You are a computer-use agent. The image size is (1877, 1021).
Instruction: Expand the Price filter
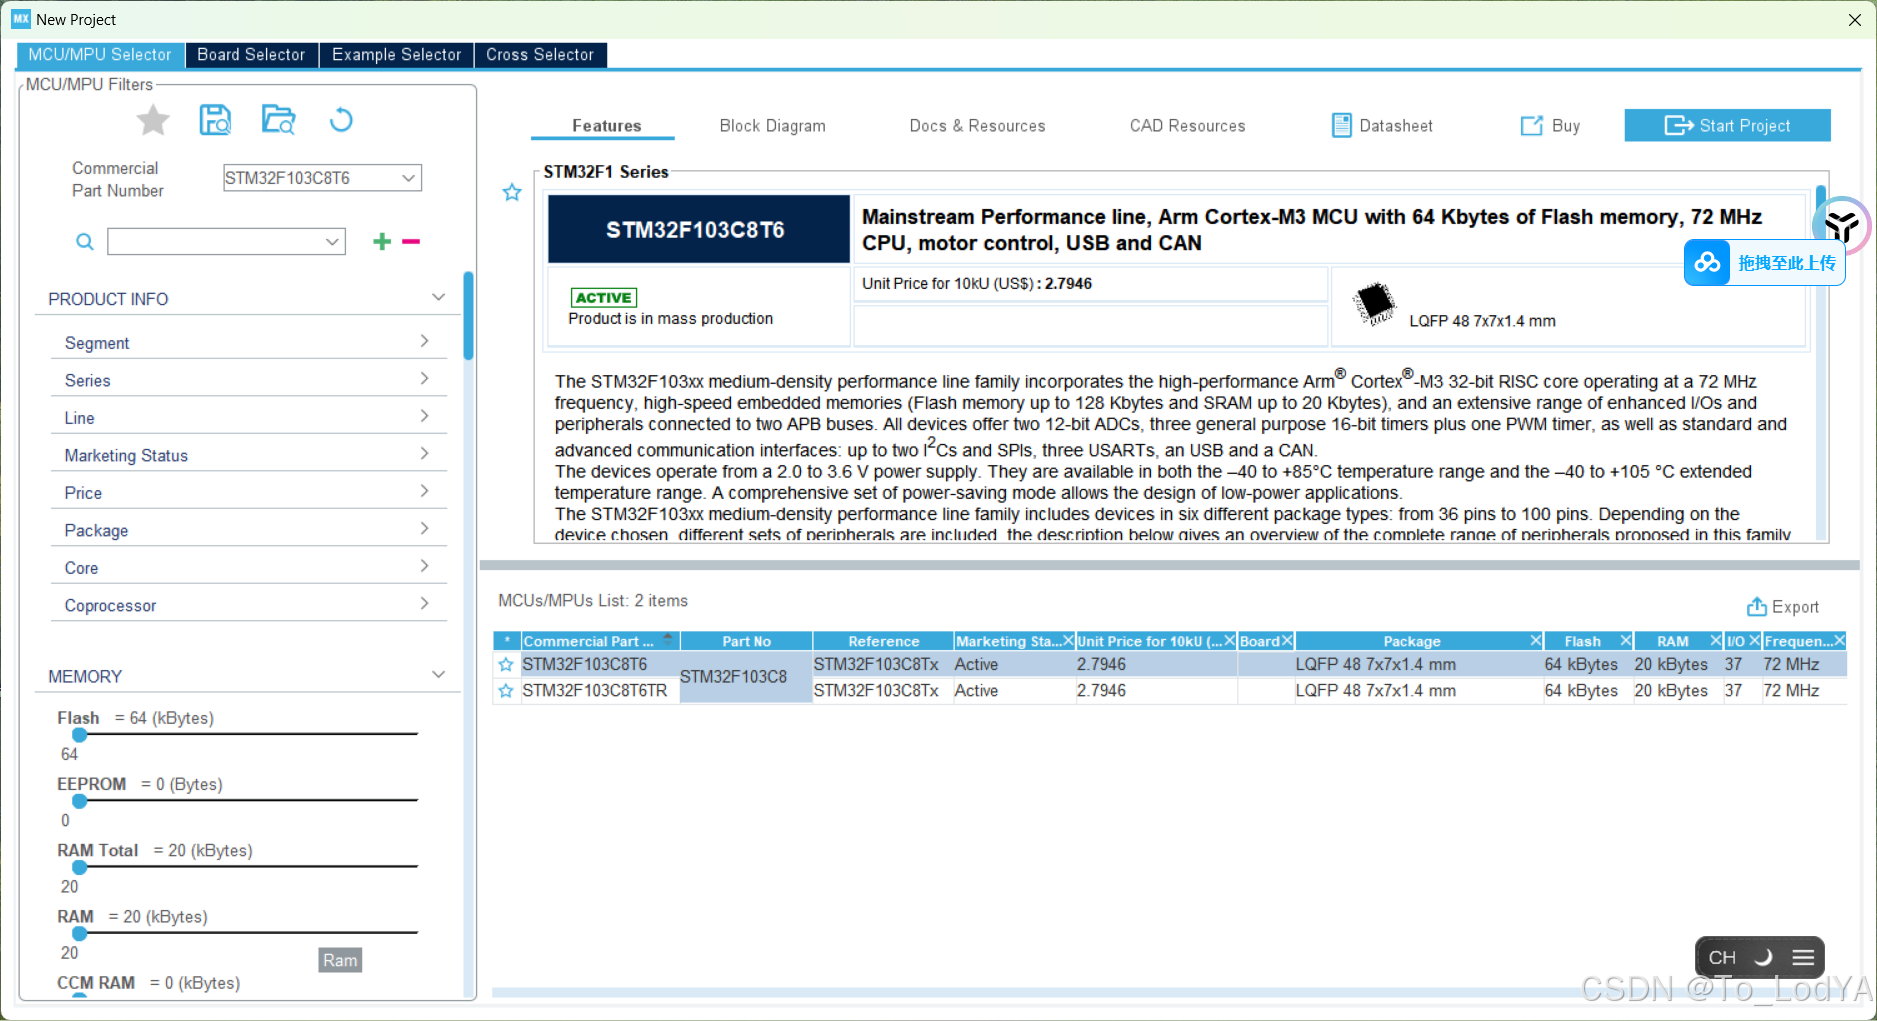coord(424,492)
